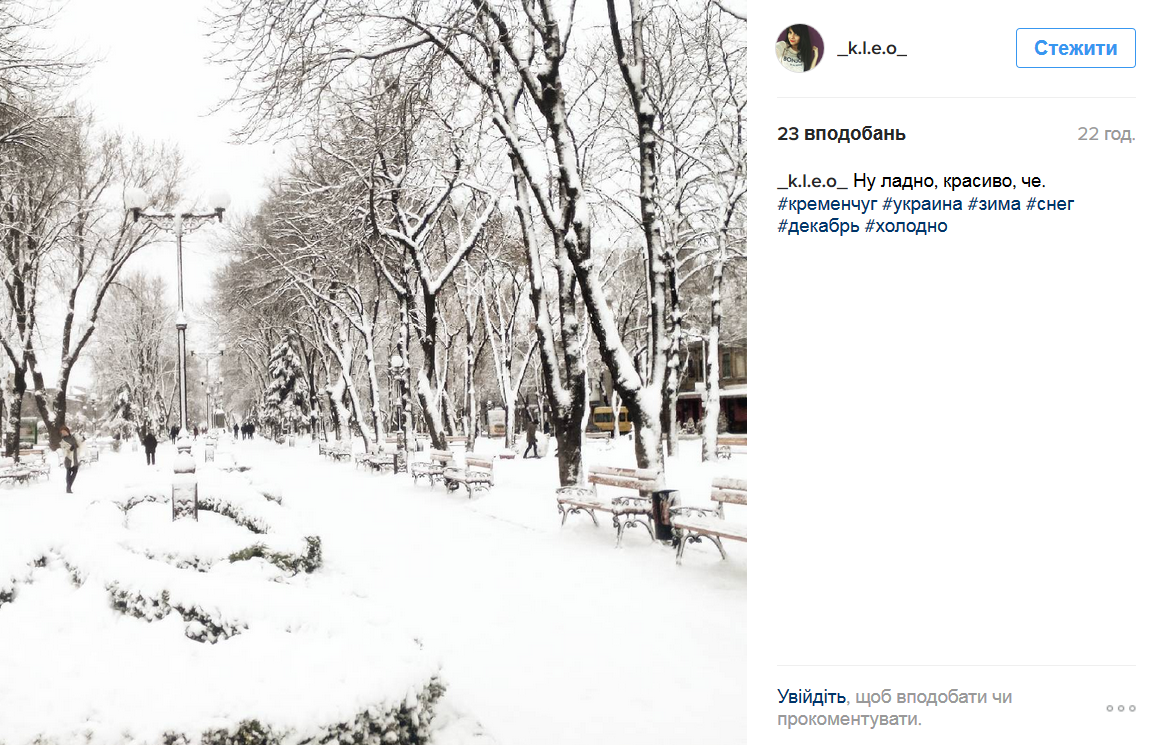This screenshot has height=745, width=1159.
Task: Open the _k.l.e.o_ username in header
Action: tap(872, 49)
